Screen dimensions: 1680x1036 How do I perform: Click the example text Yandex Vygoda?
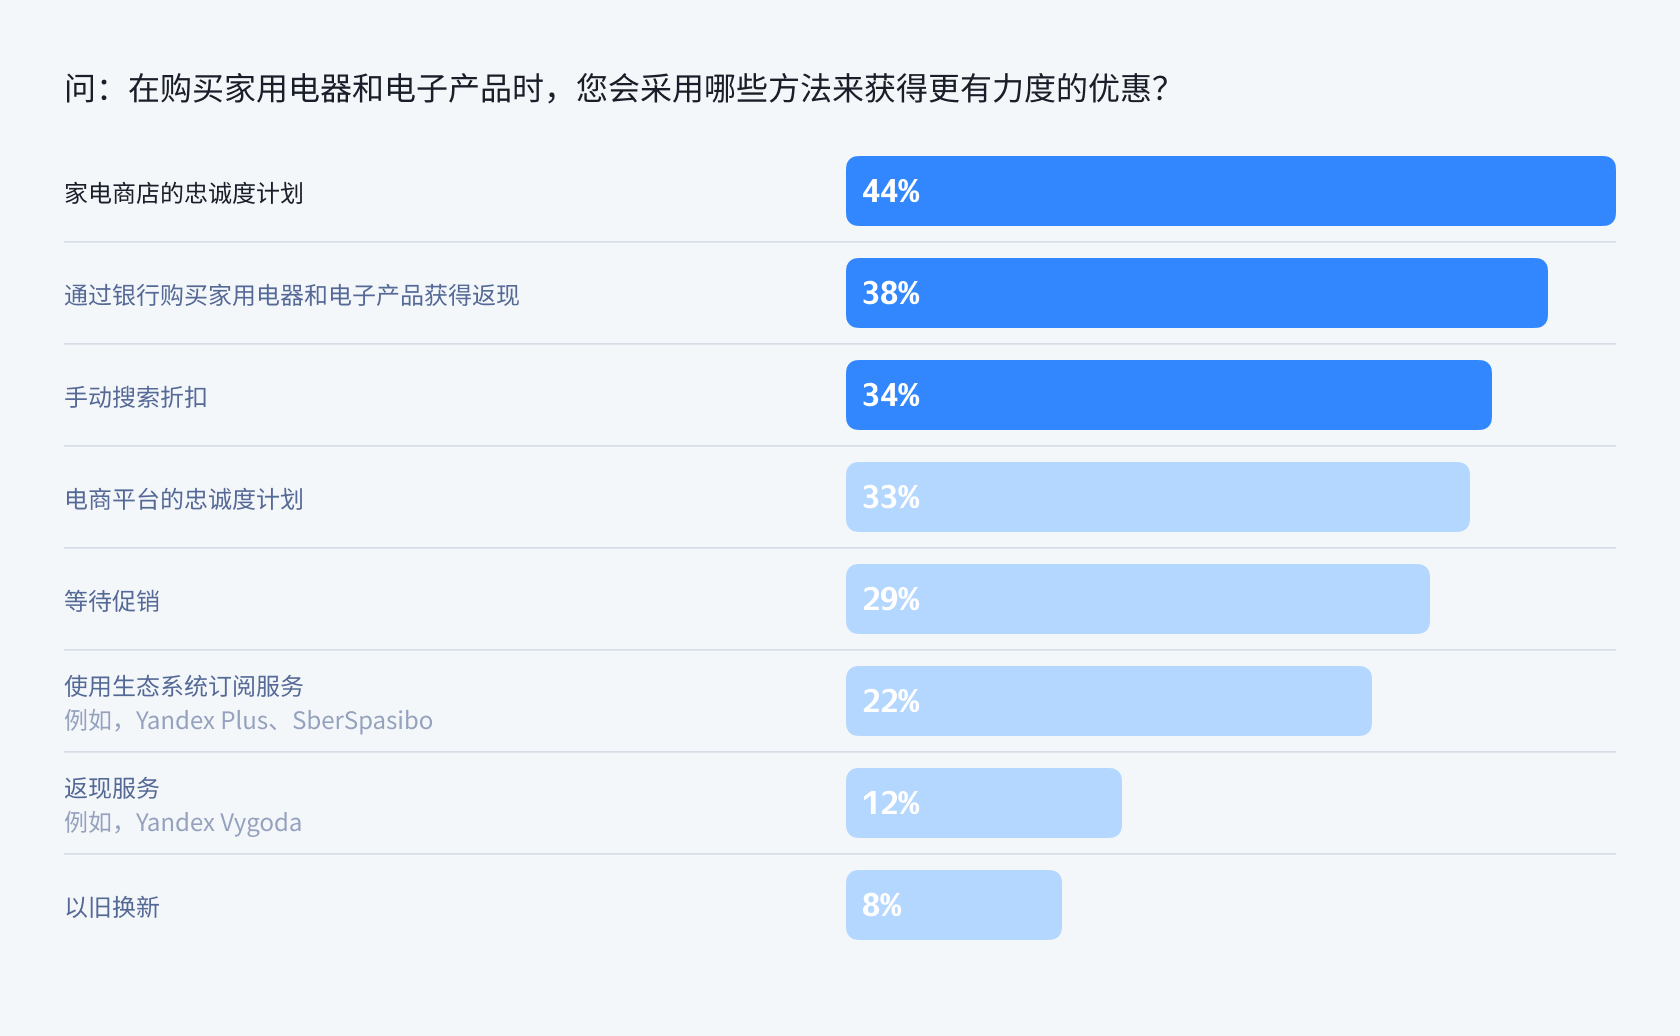click(219, 822)
